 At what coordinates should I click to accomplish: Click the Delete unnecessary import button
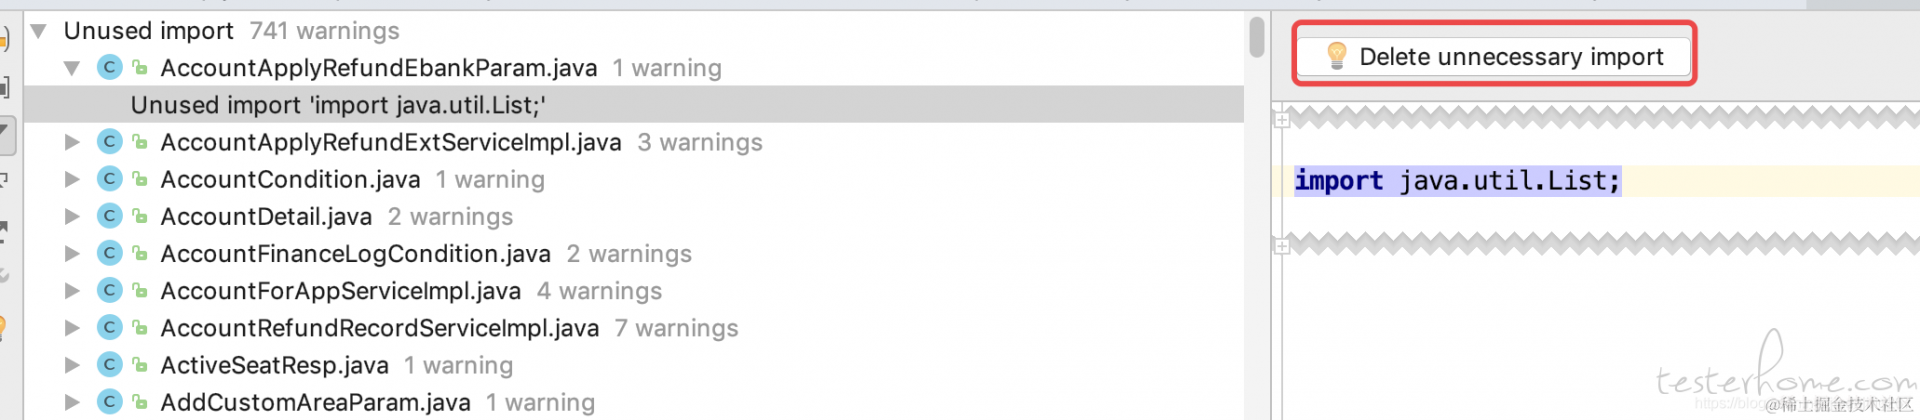[x=1494, y=56]
